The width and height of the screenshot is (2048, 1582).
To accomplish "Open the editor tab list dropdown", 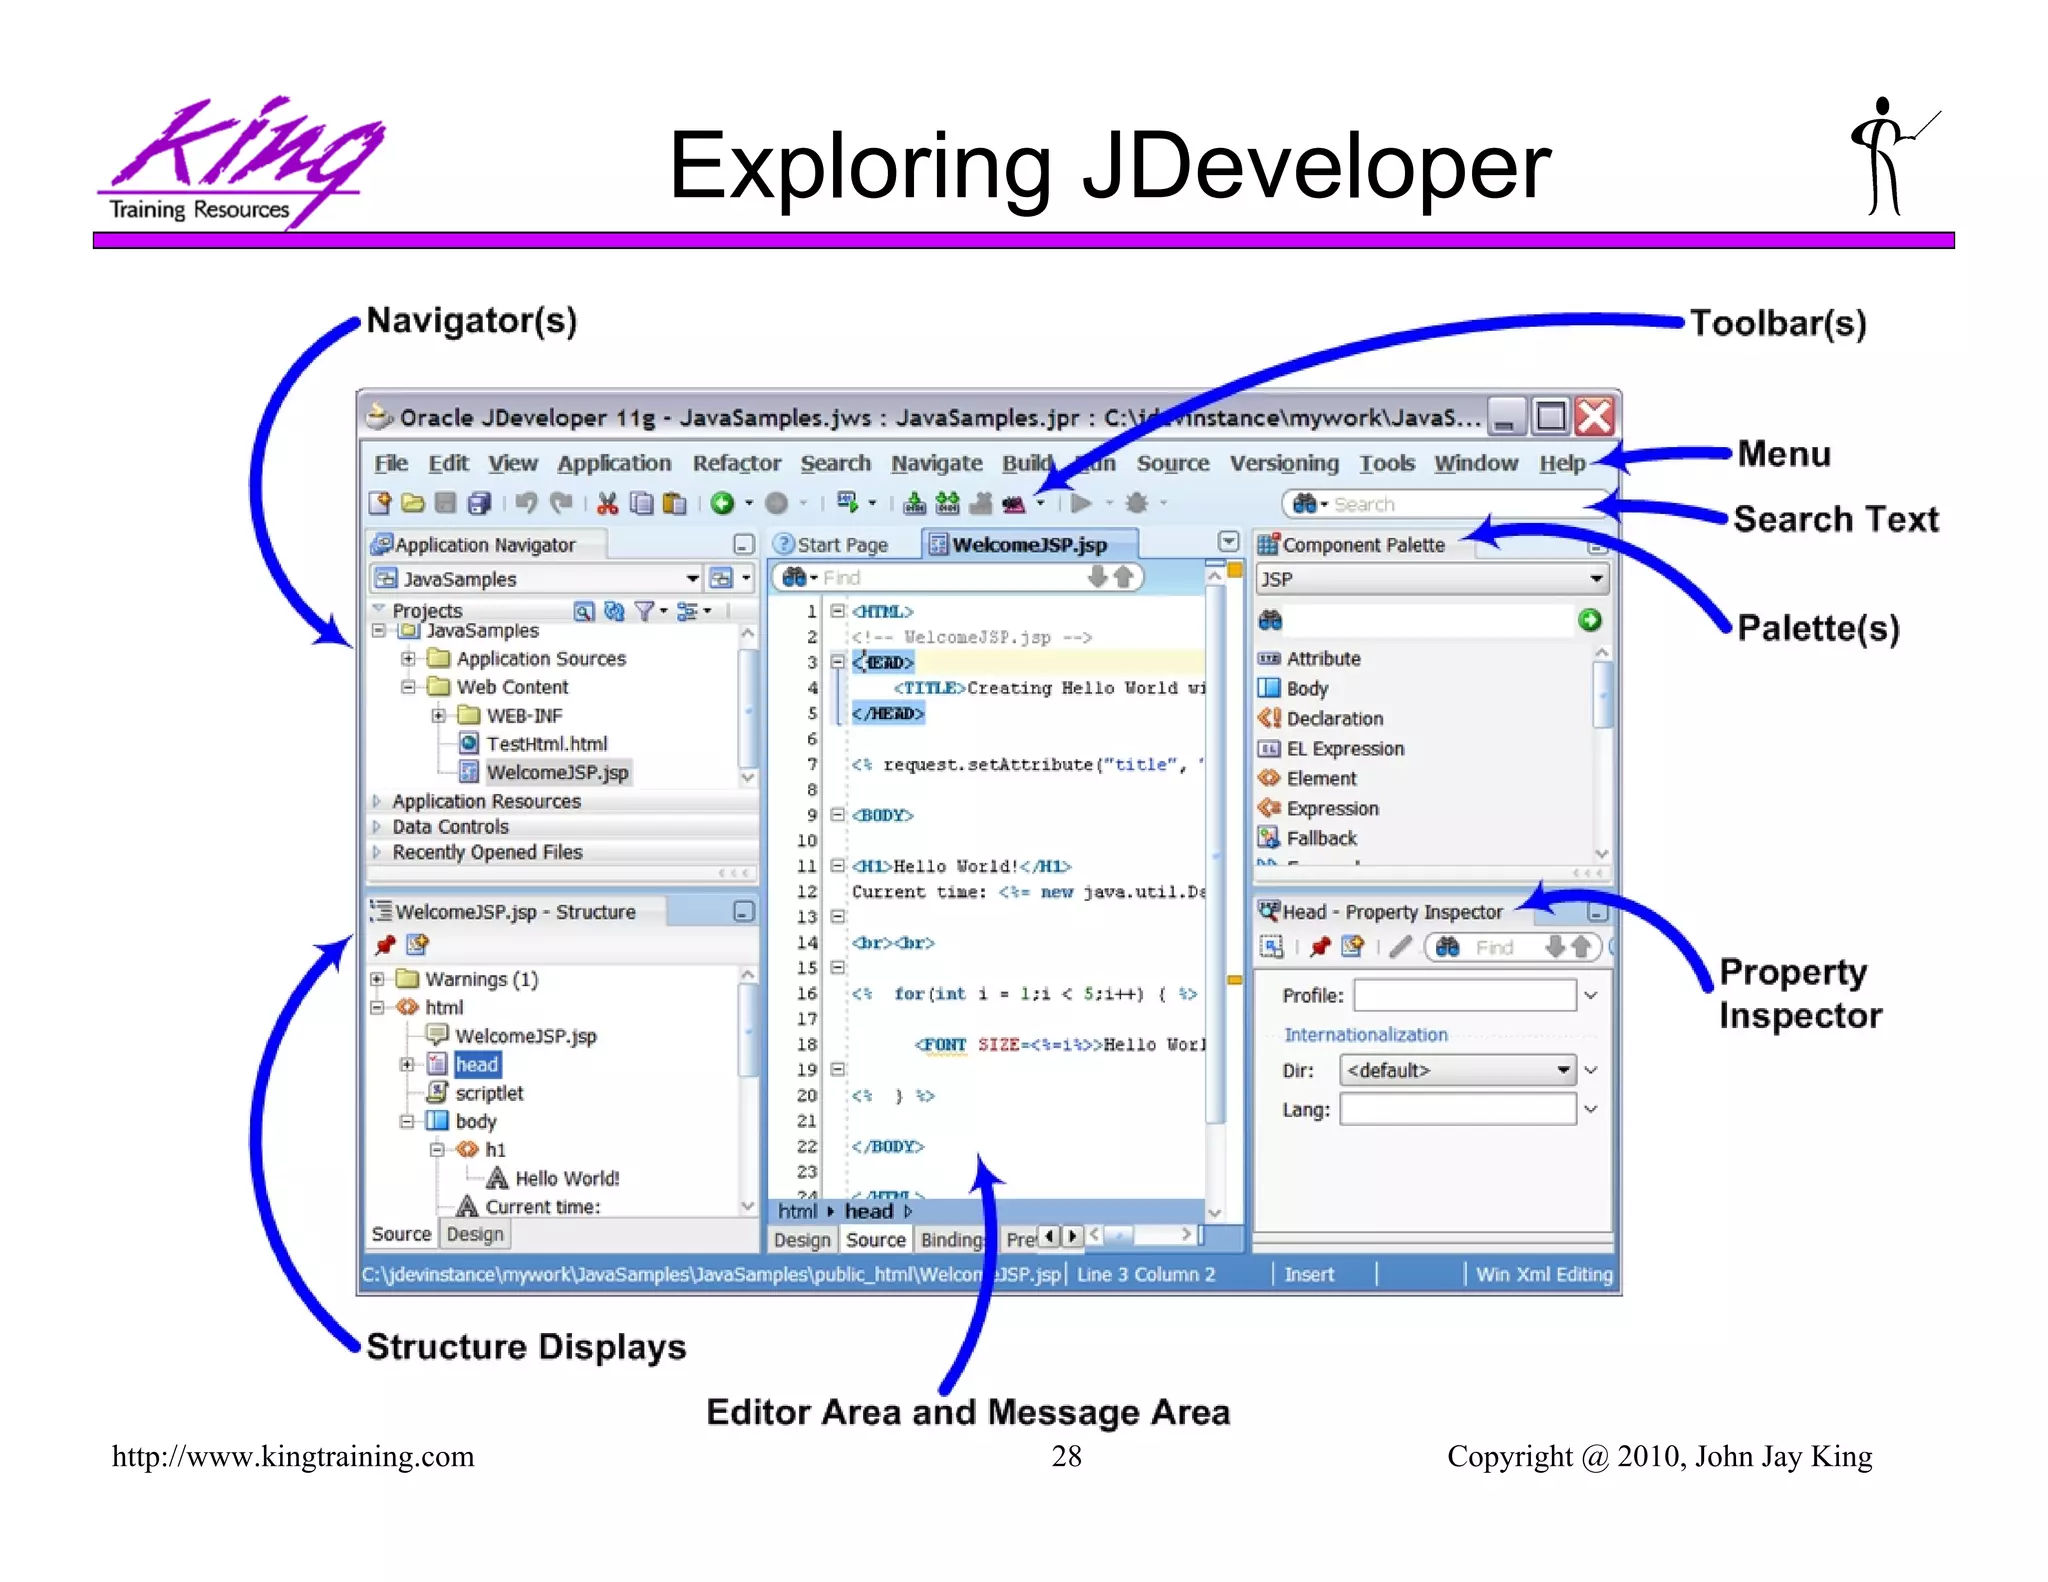I will click(x=1228, y=541).
